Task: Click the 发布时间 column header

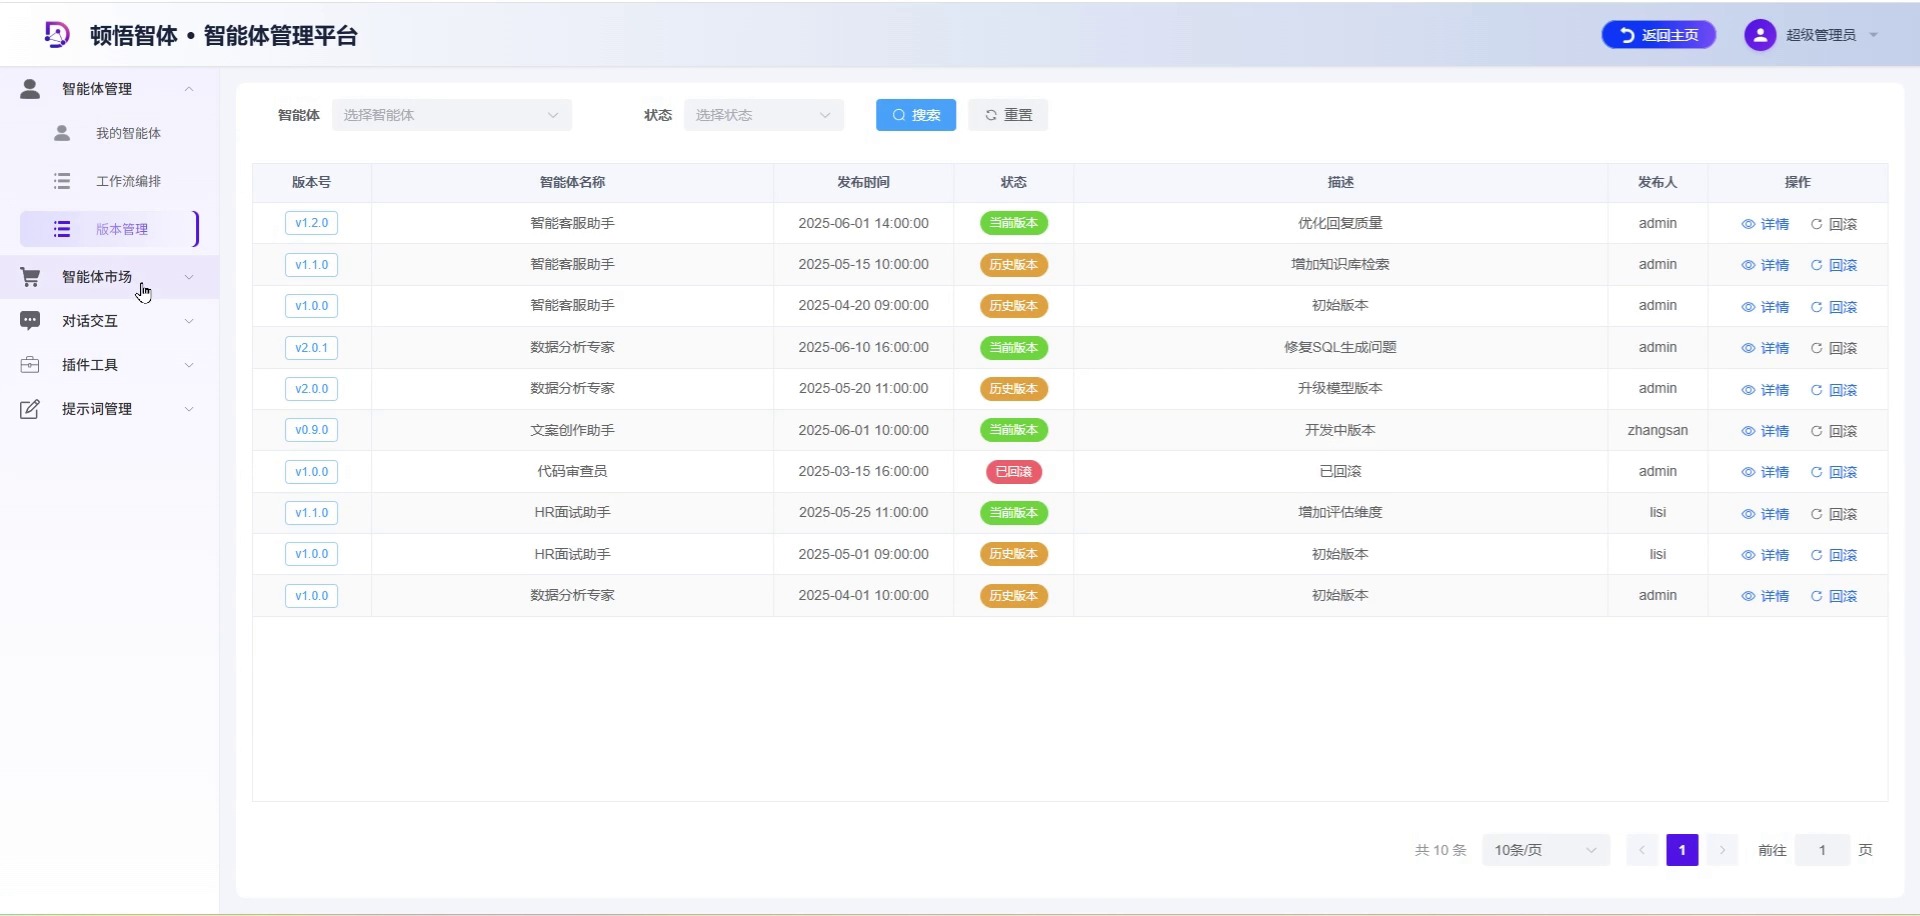Action: [864, 182]
